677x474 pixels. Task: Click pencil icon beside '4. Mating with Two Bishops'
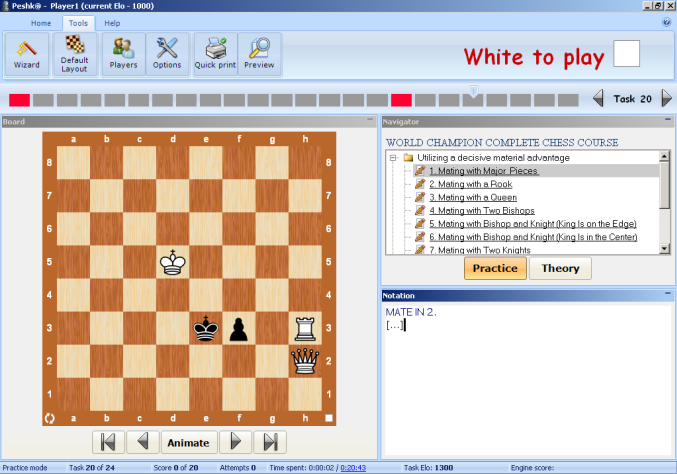click(420, 210)
